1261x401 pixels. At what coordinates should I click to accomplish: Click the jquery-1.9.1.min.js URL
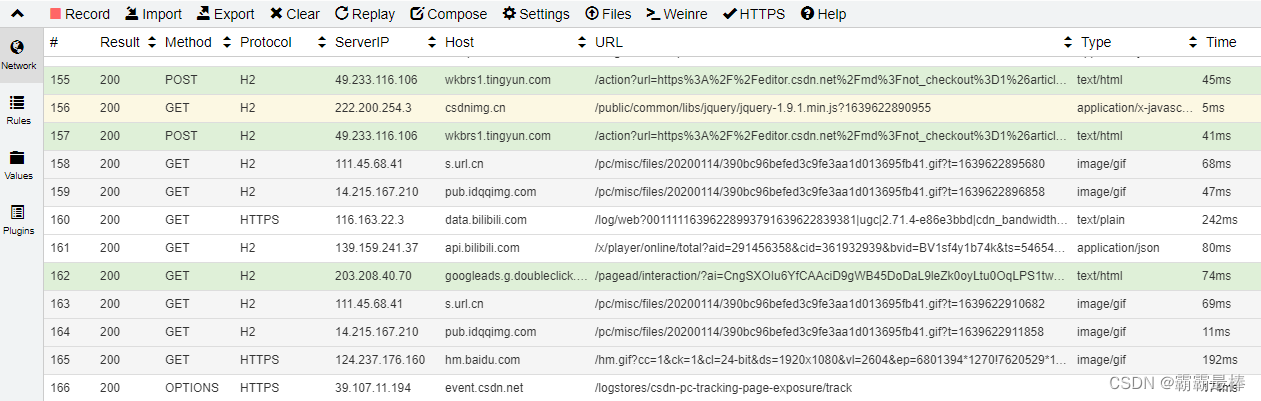pos(763,108)
